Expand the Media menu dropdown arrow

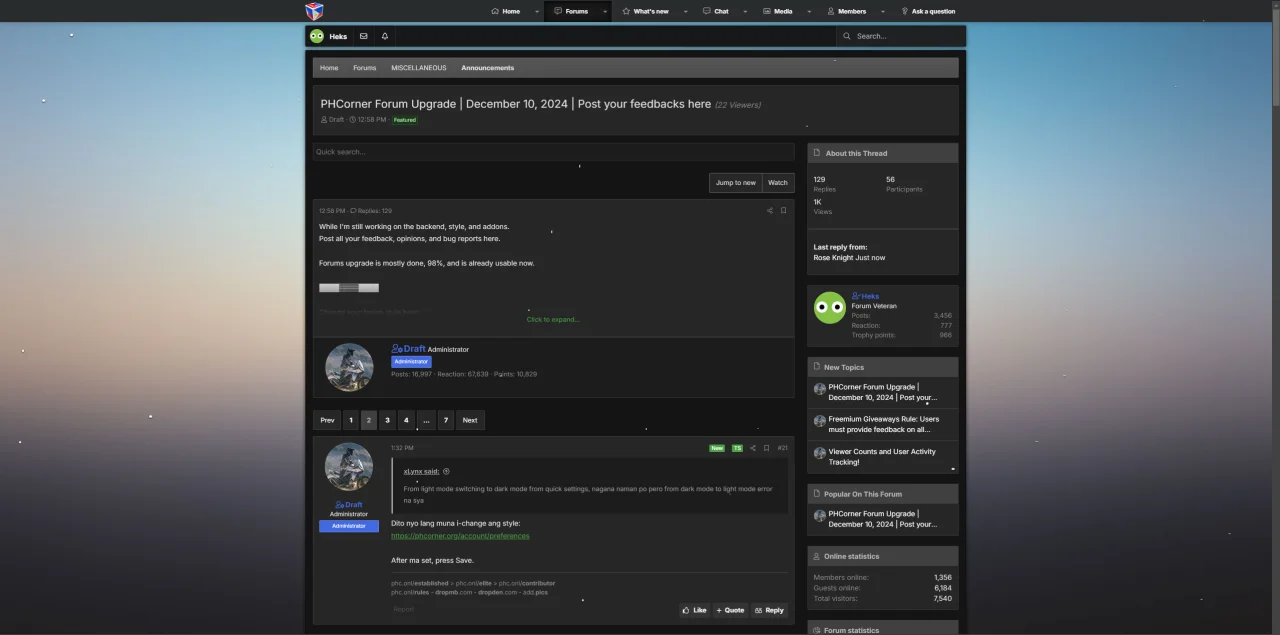[809, 12]
